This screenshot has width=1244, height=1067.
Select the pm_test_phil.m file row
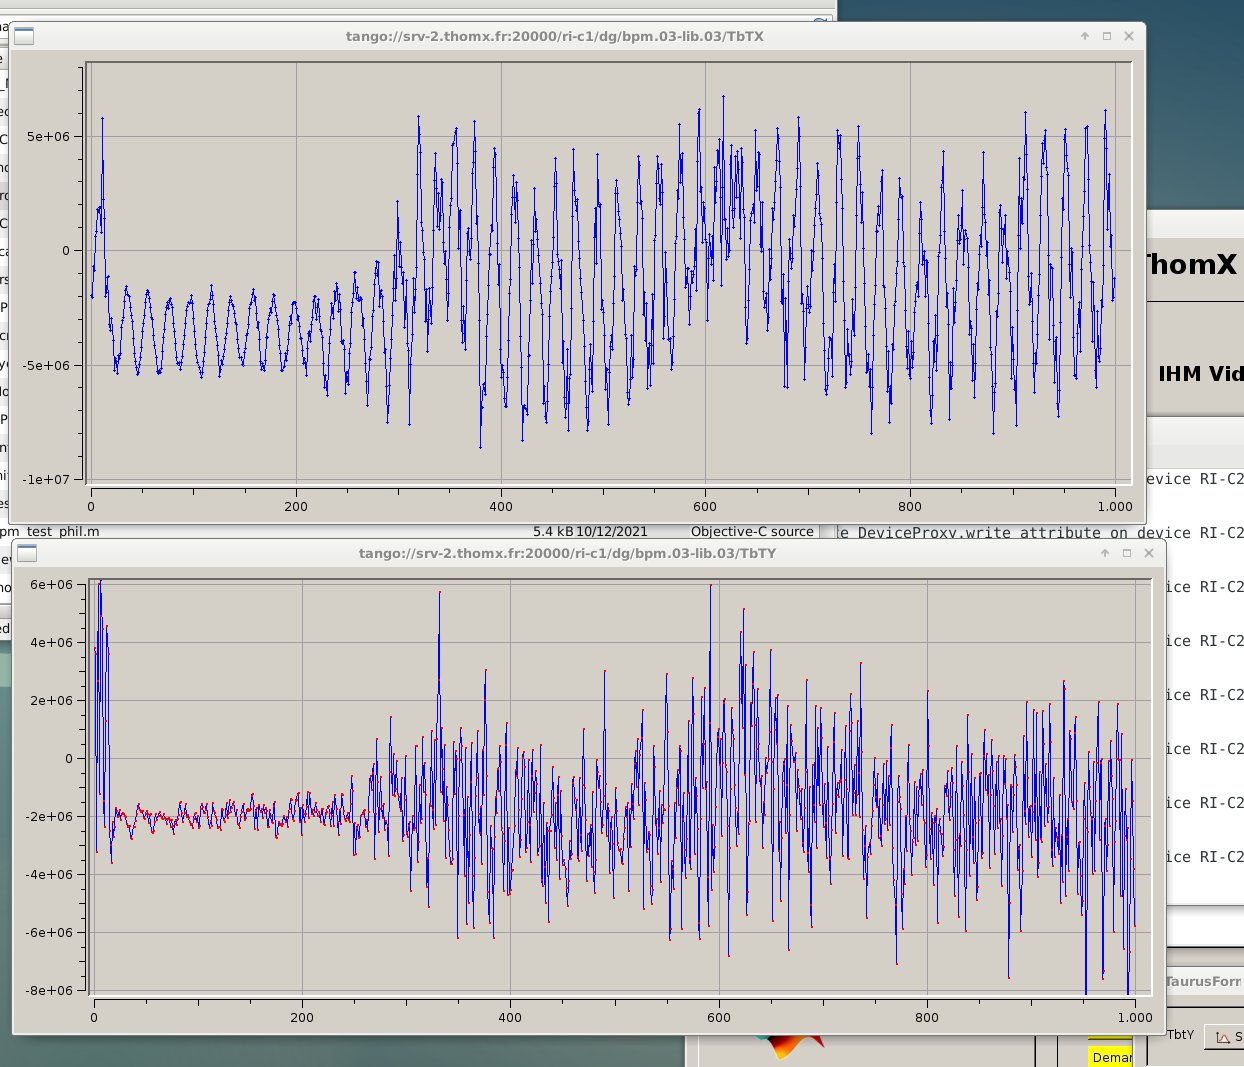point(50,532)
